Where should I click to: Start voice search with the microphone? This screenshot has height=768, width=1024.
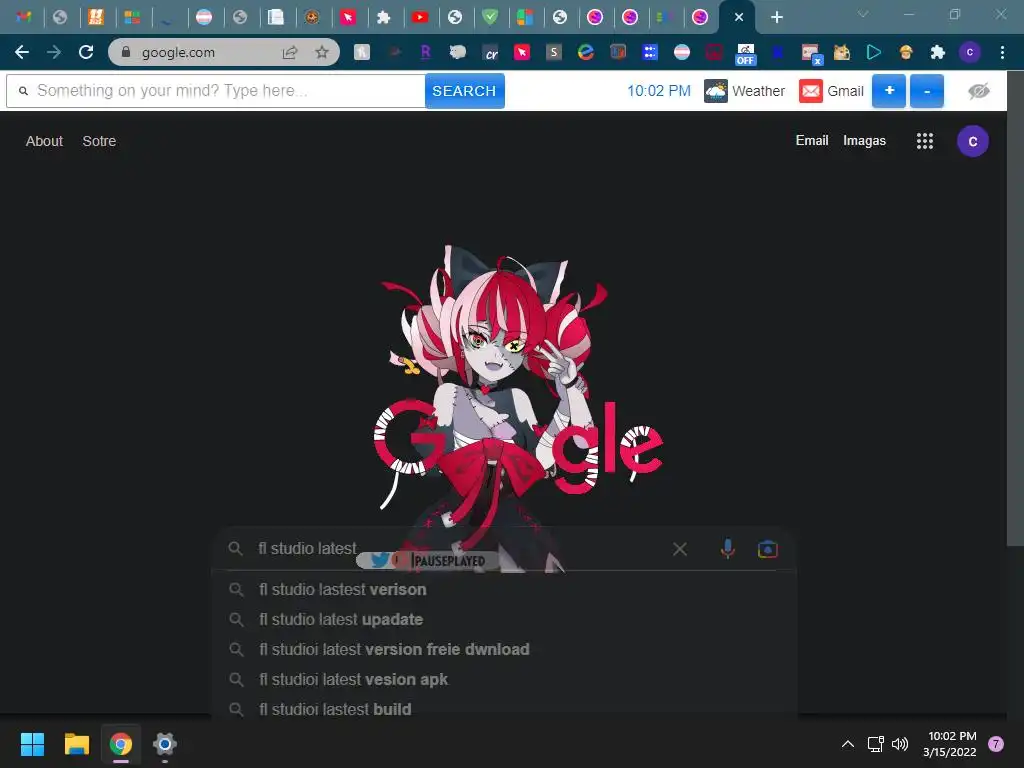tap(728, 549)
